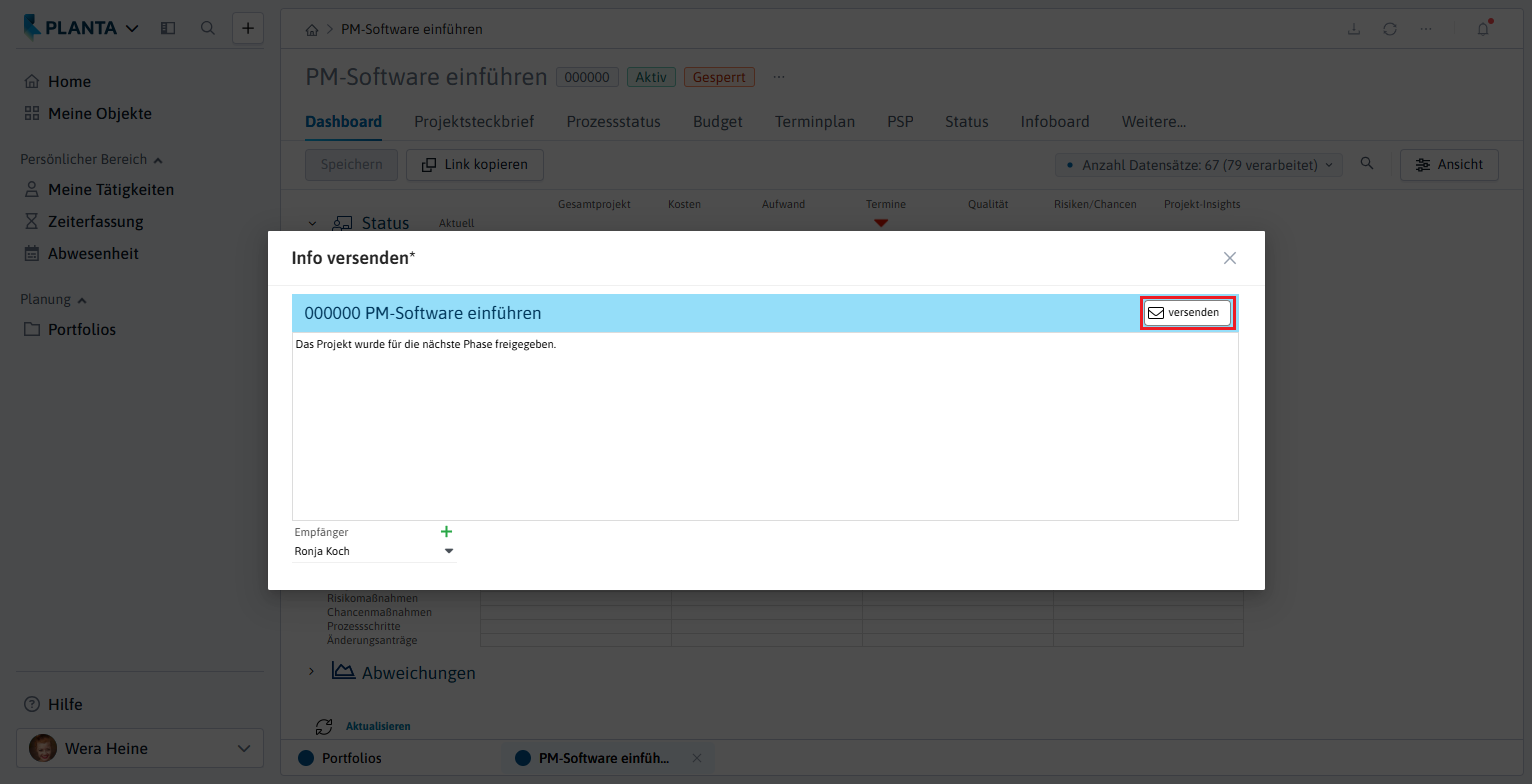This screenshot has height=784, width=1532.
Task: Open the ellipsis menu beside Gesperrt badge
Action: tap(780, 77)
